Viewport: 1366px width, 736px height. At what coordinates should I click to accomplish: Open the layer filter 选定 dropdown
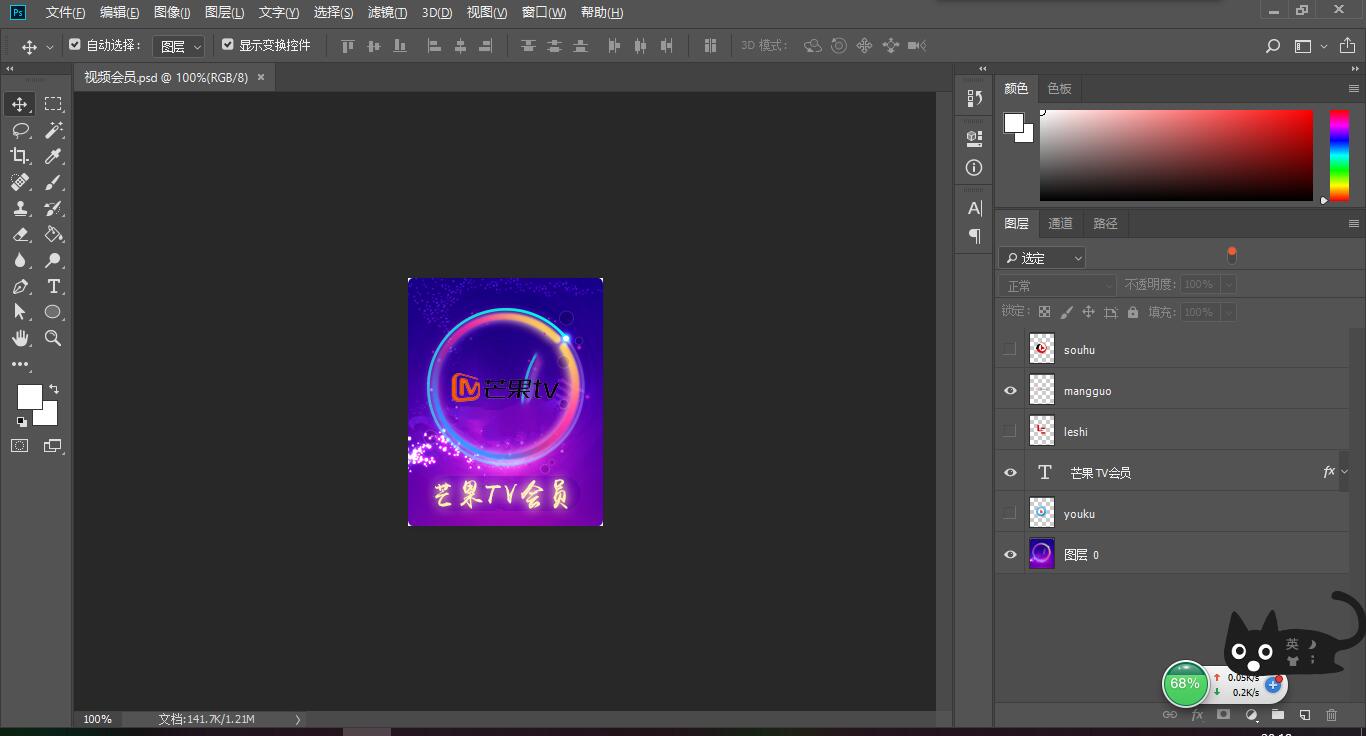pos(1042,258)
